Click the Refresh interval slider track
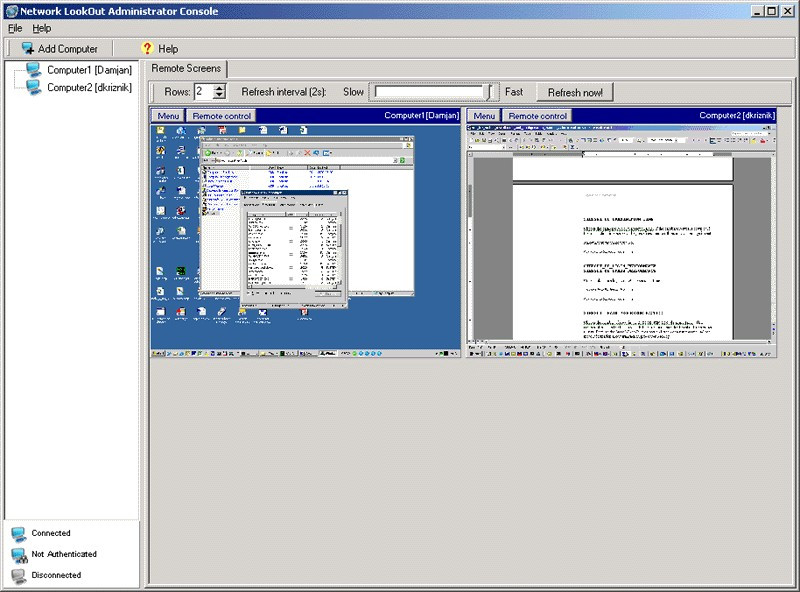800x592 pixels. [x=433, y=92]
